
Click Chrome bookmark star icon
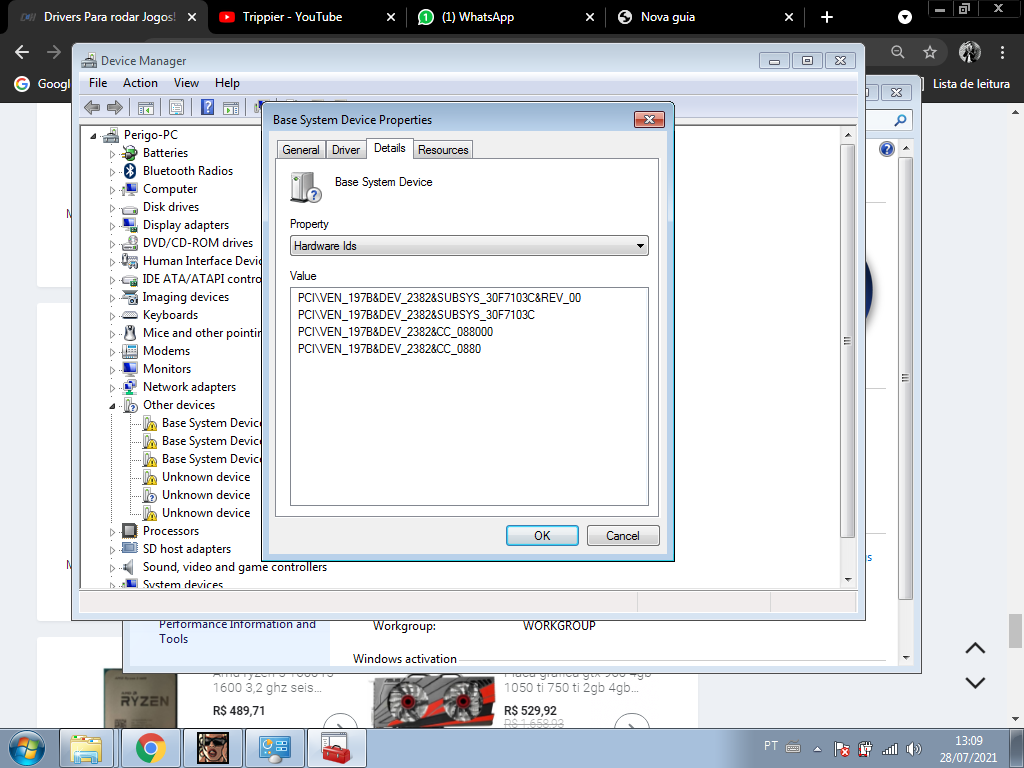[x=930, y=52]
